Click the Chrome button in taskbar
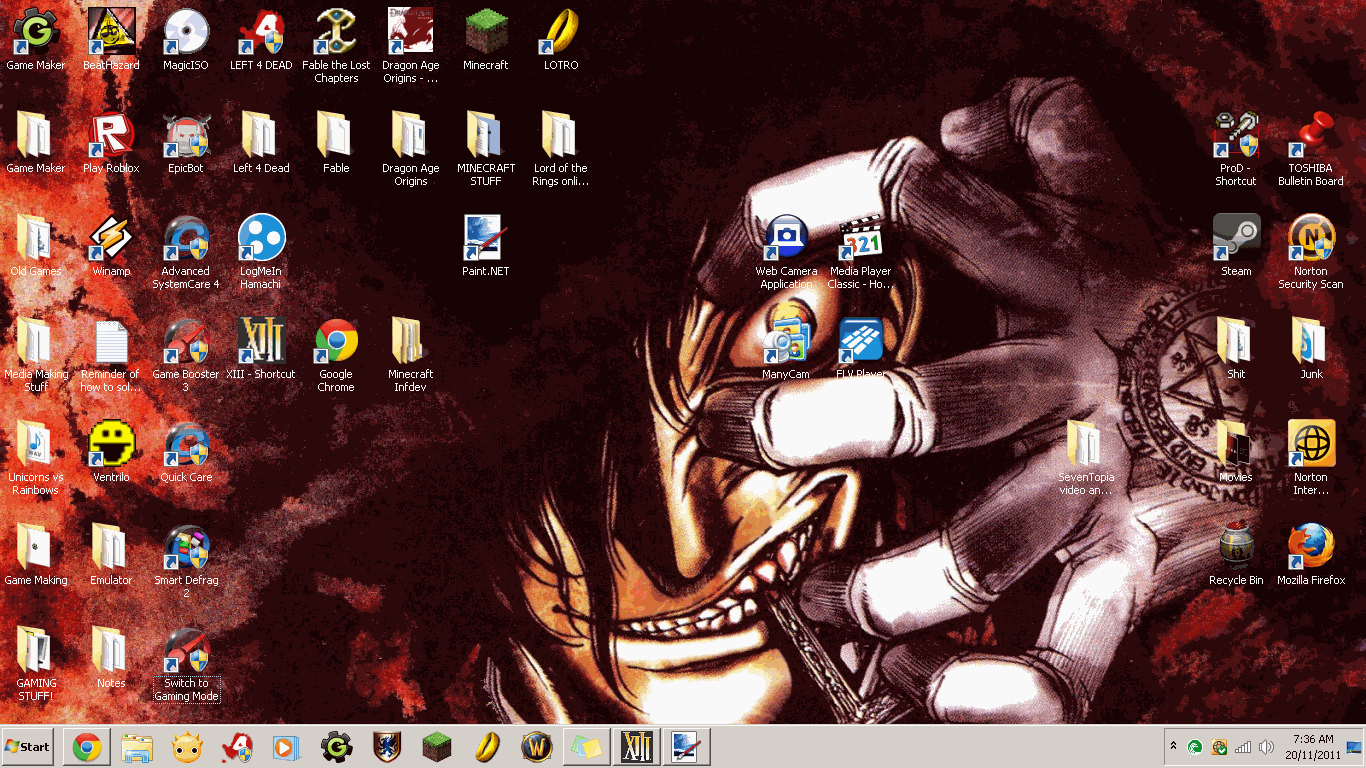 pos(87,747)
